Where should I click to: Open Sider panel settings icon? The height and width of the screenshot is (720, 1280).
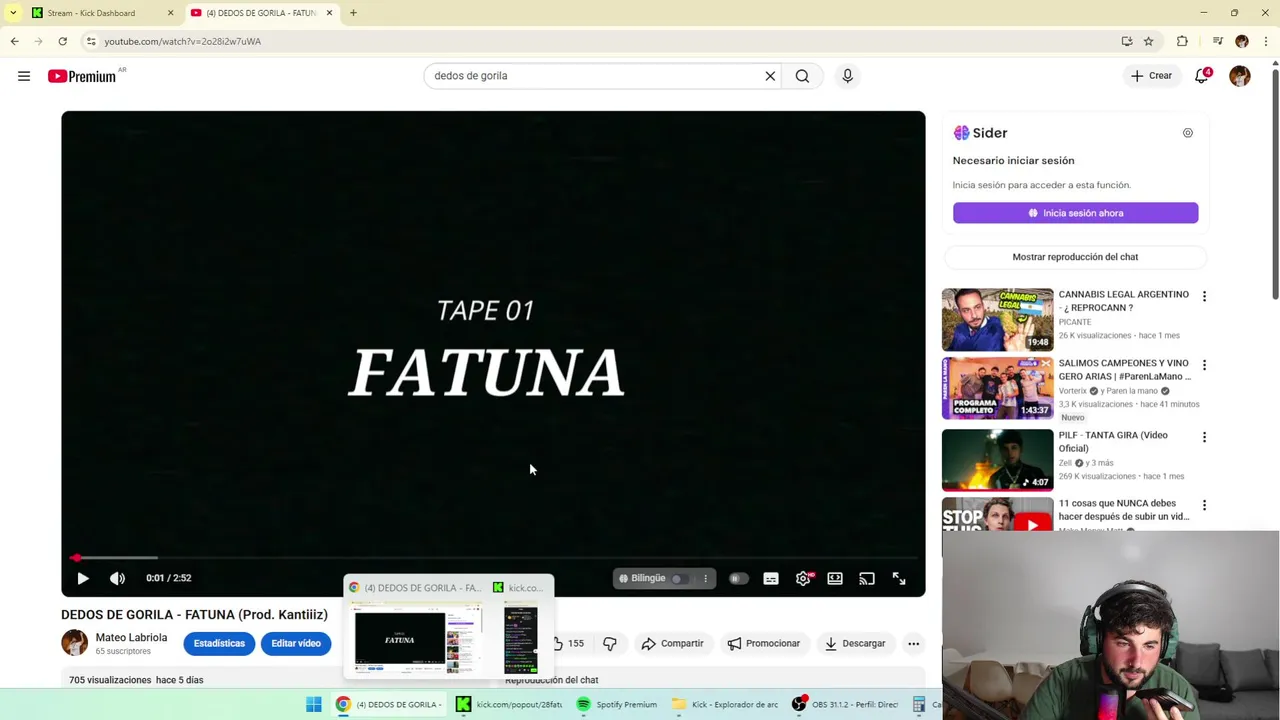(x=1188, y=133)
